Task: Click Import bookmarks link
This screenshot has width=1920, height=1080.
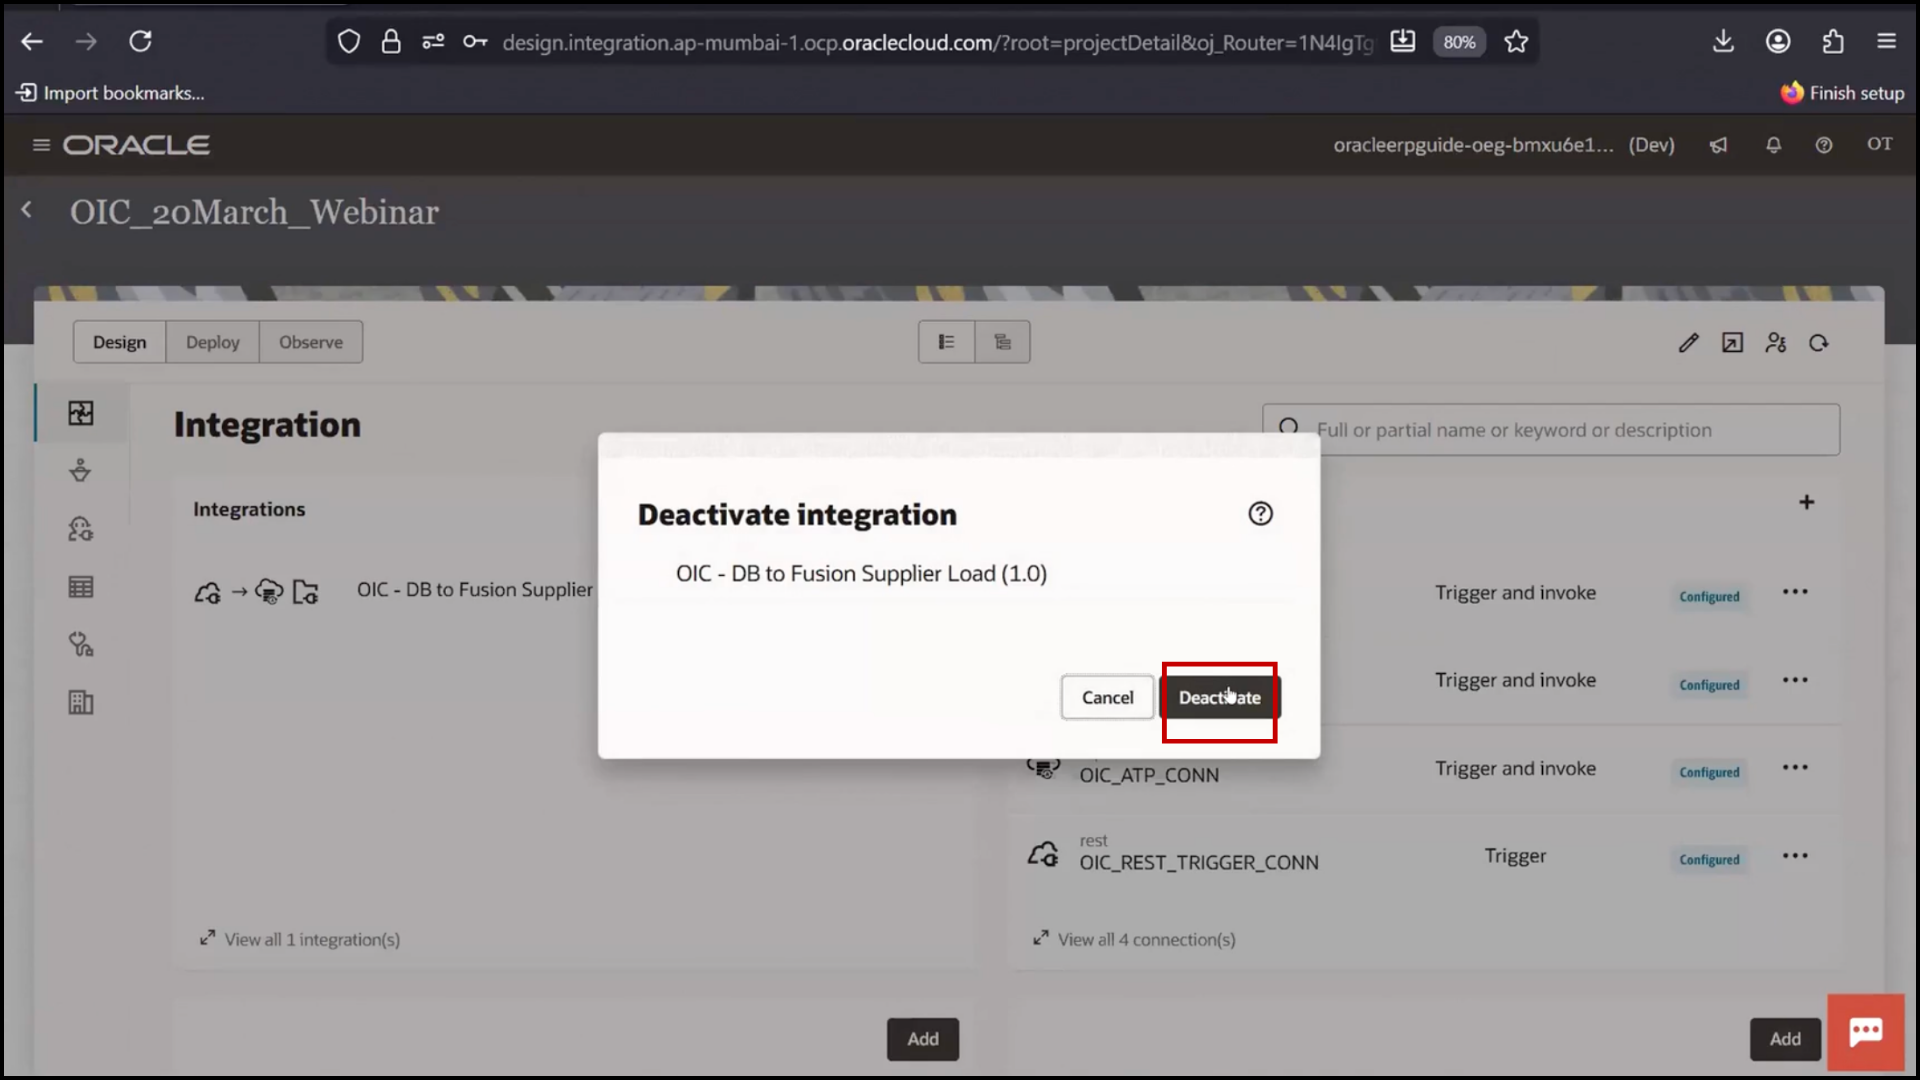Action: point(110,93)
